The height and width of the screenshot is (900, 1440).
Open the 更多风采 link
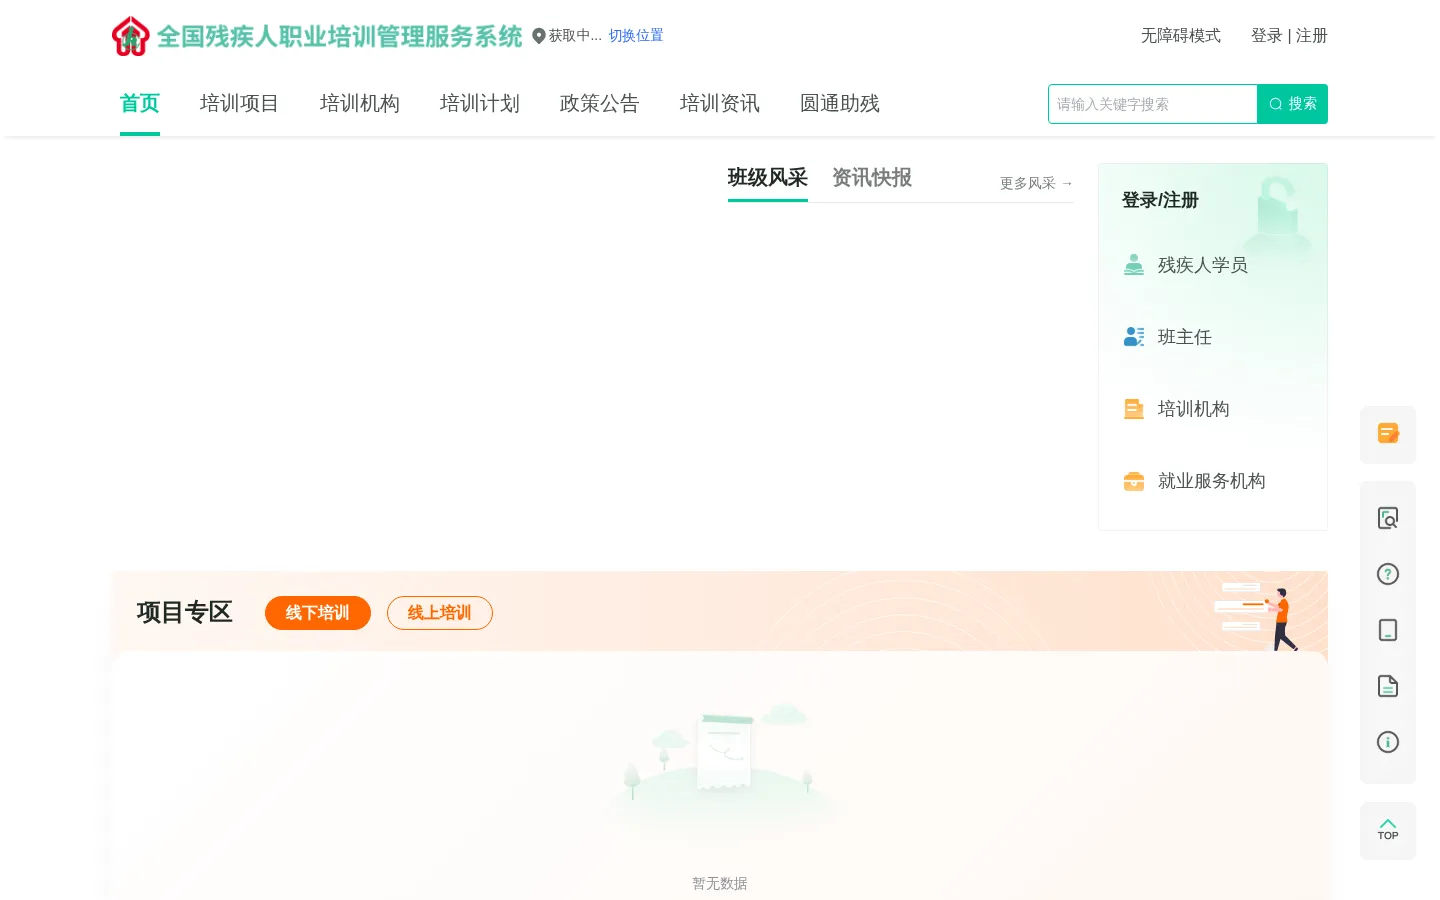click(1036, 184)
